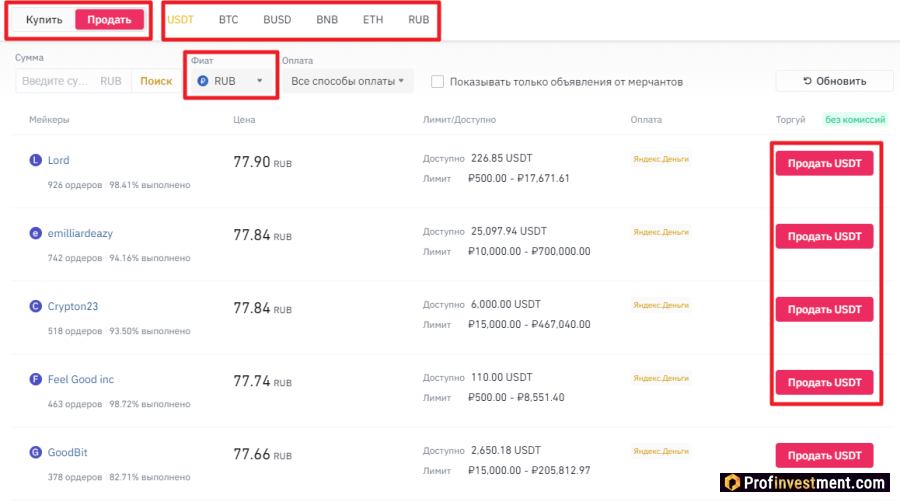Click available amount 25,097.94 USDT
Viewport: 900px width, 502px height.
[509, 231]
